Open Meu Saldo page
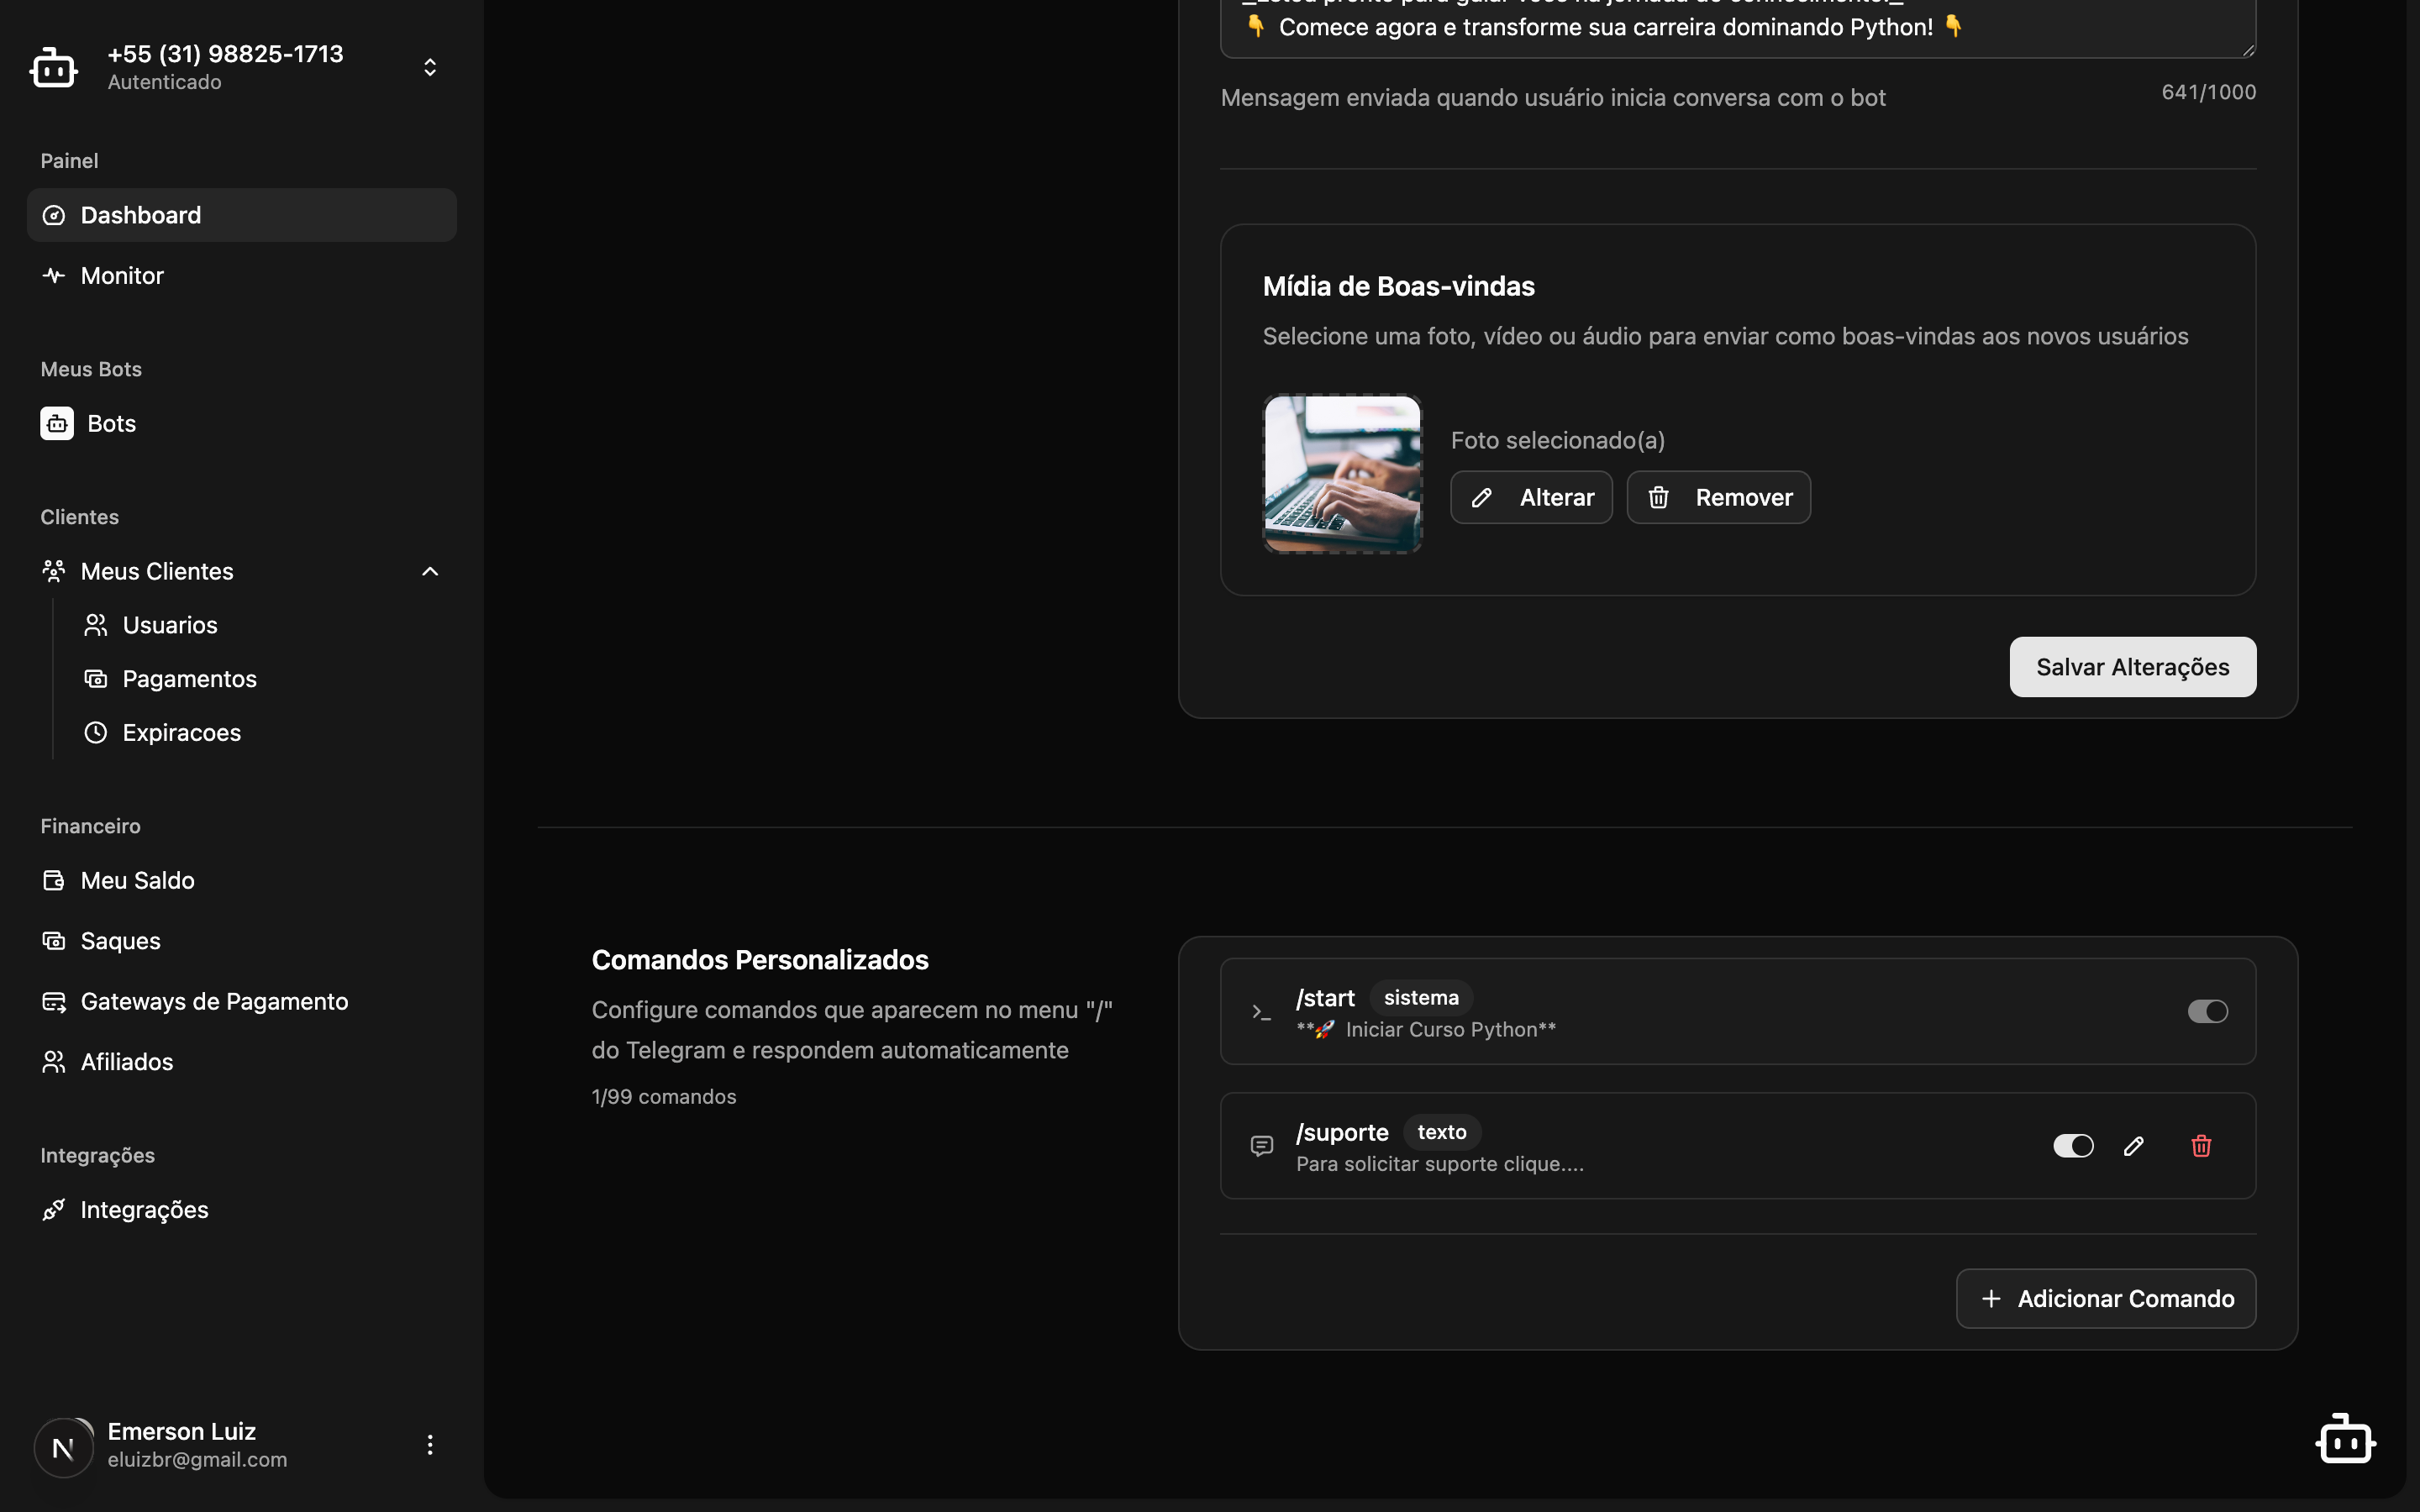 (x=241, y=880)
